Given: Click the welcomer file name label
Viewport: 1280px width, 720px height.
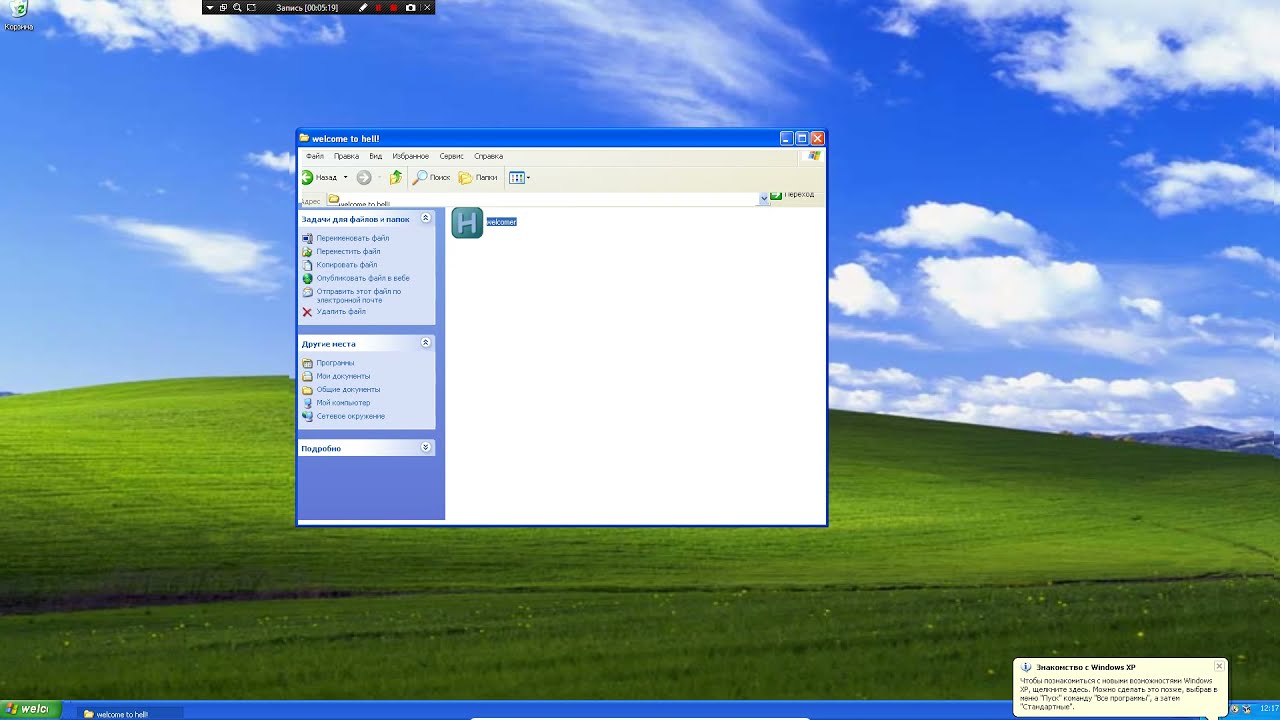Looking at the screenshot, I should [502, 222].
